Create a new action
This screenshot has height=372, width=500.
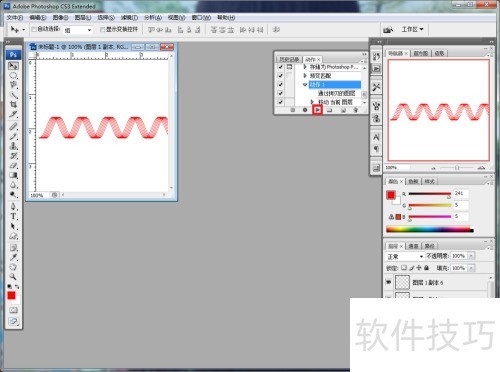[x=343, y=110]
